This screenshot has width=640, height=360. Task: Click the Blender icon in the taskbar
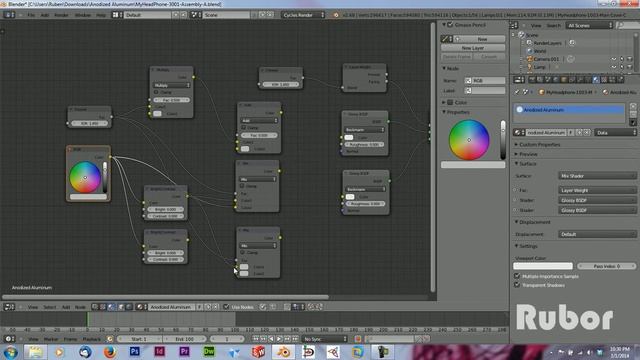(283, 351)
